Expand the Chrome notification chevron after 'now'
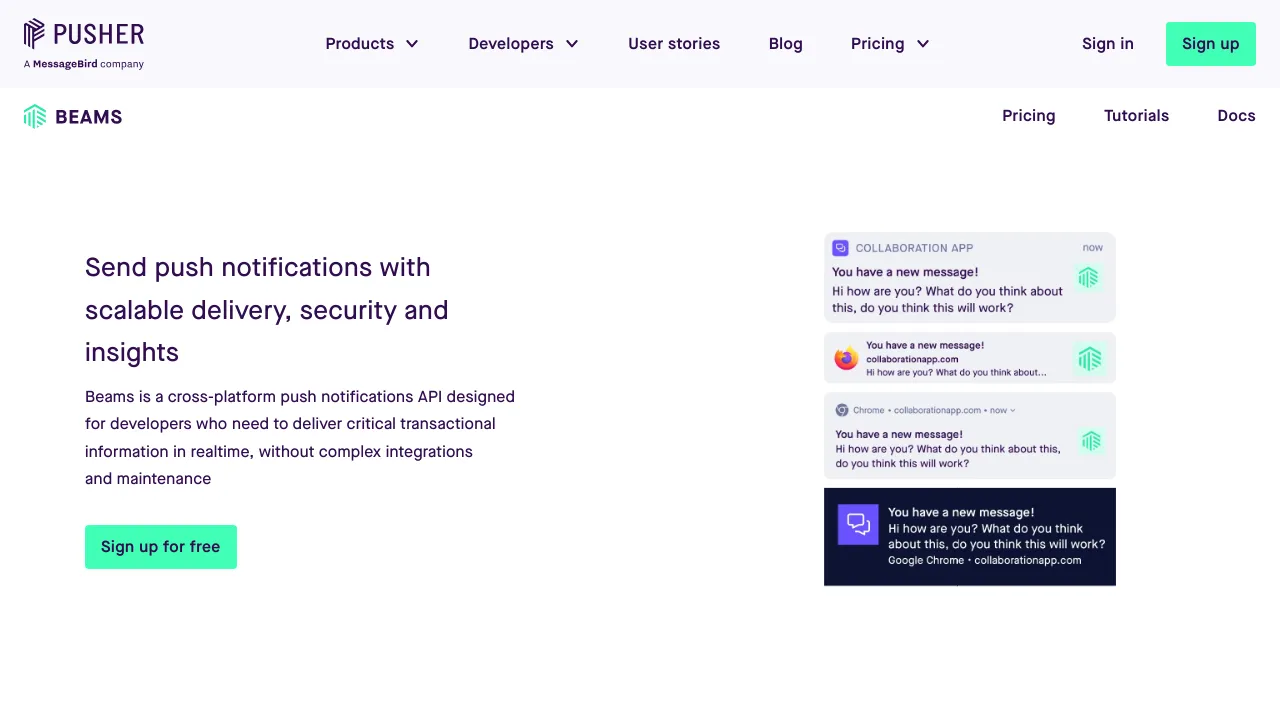Screen dimensions: 1280x720 pyautogui.click(x=1013, y=410)
